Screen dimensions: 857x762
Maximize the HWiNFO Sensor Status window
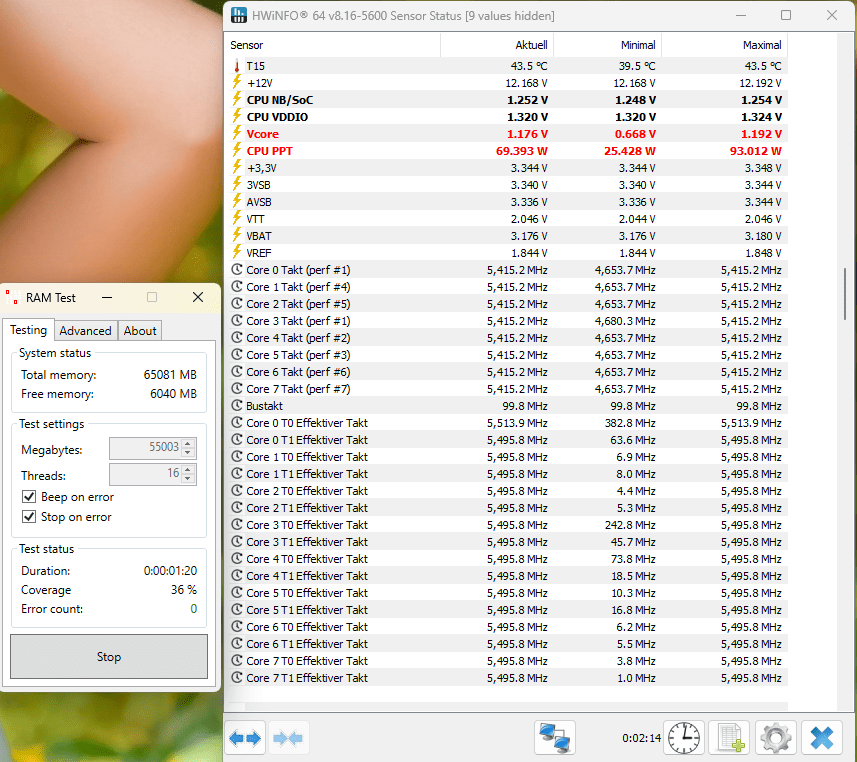pos(786,15)
